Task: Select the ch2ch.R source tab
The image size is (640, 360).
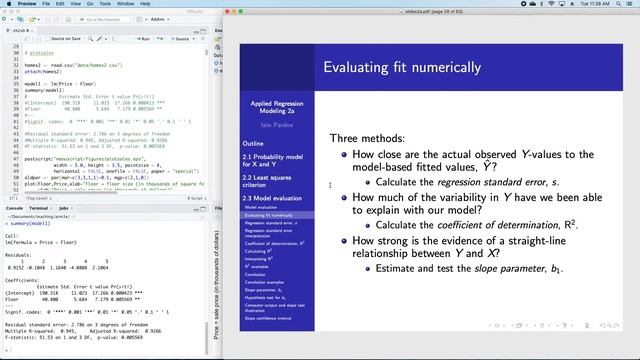Action: (20, 30)
